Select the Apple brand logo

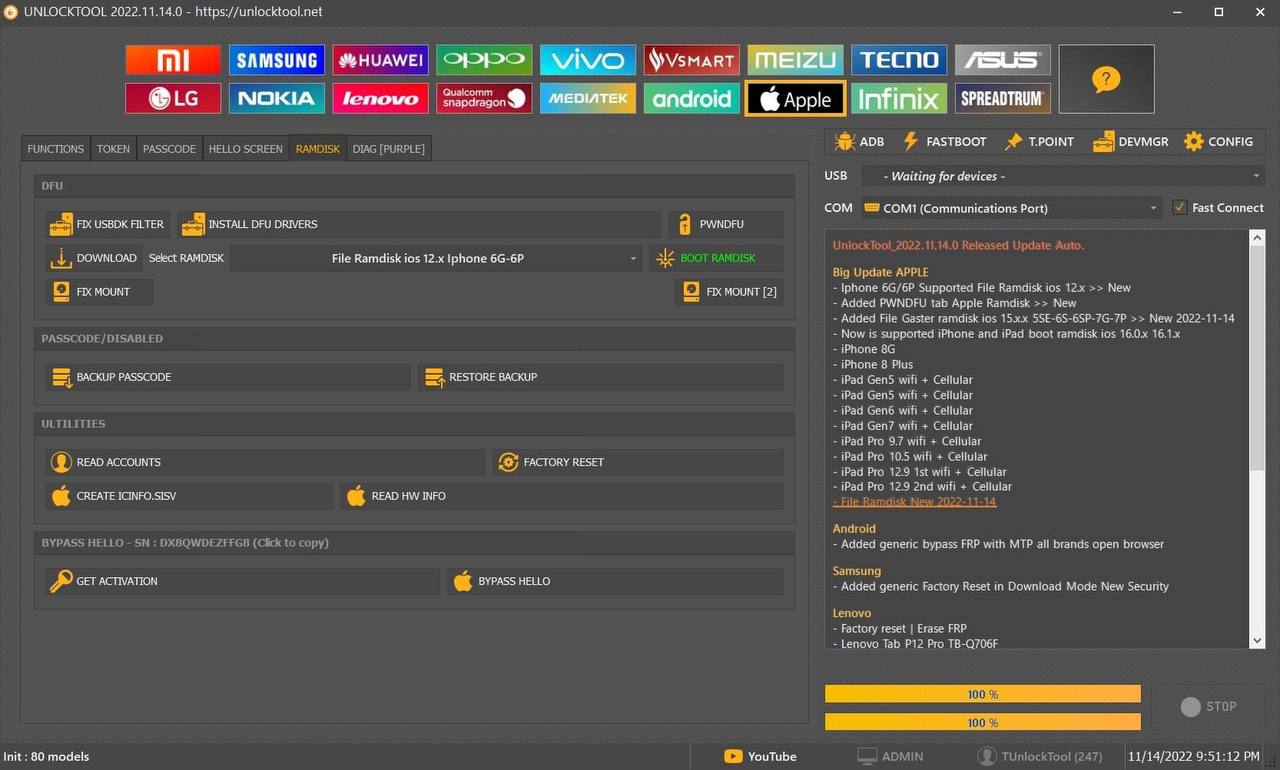(x=795, y=98)
